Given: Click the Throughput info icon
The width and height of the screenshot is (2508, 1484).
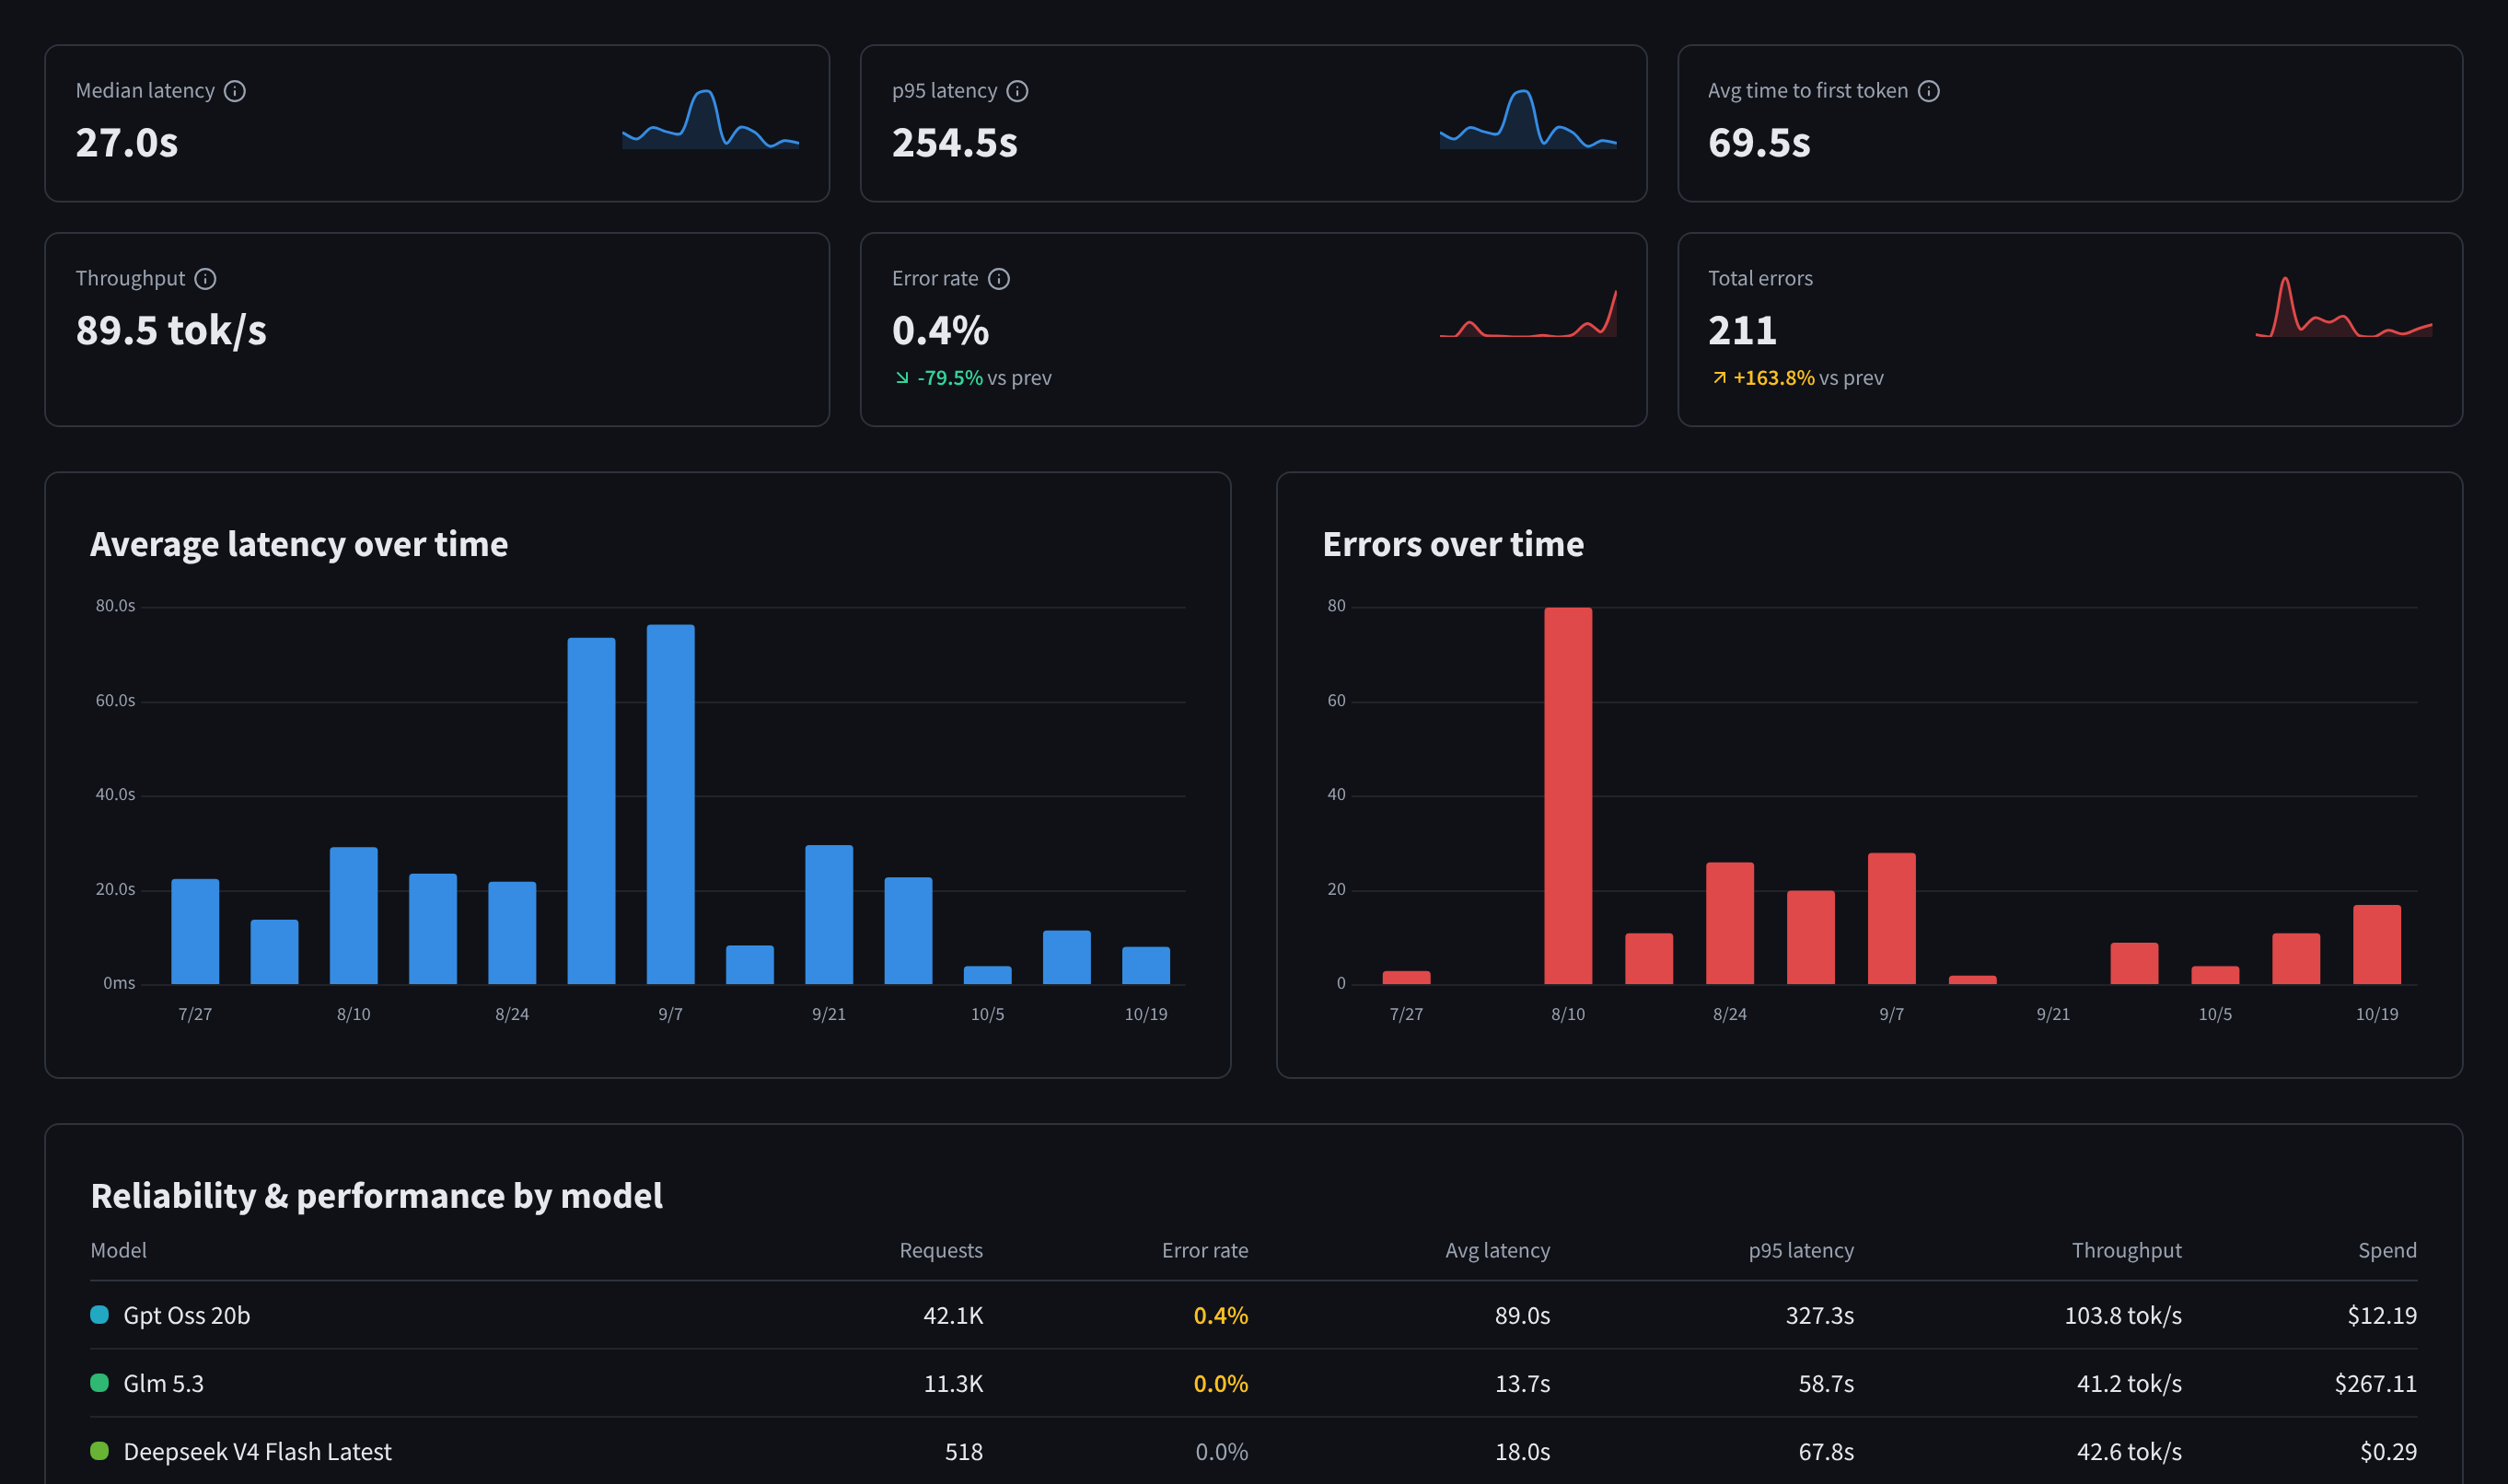Looking at the screenshot, I should point(205,279).
